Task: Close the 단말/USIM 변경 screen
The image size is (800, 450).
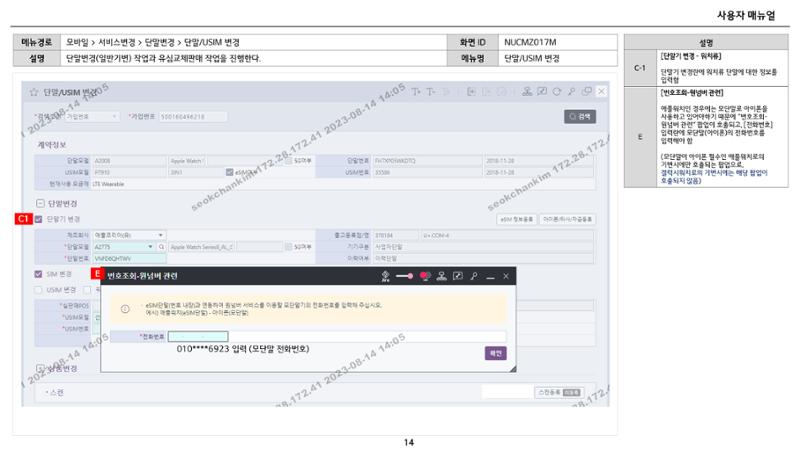Action: 602,91
